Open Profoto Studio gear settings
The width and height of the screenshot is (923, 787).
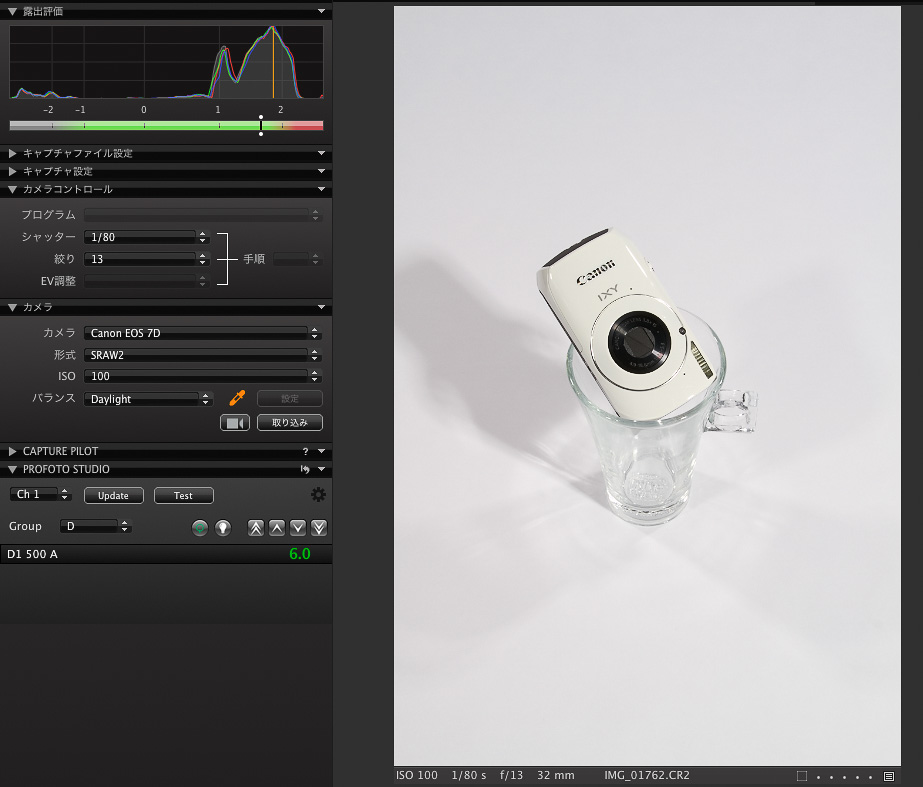pos(318,495)
